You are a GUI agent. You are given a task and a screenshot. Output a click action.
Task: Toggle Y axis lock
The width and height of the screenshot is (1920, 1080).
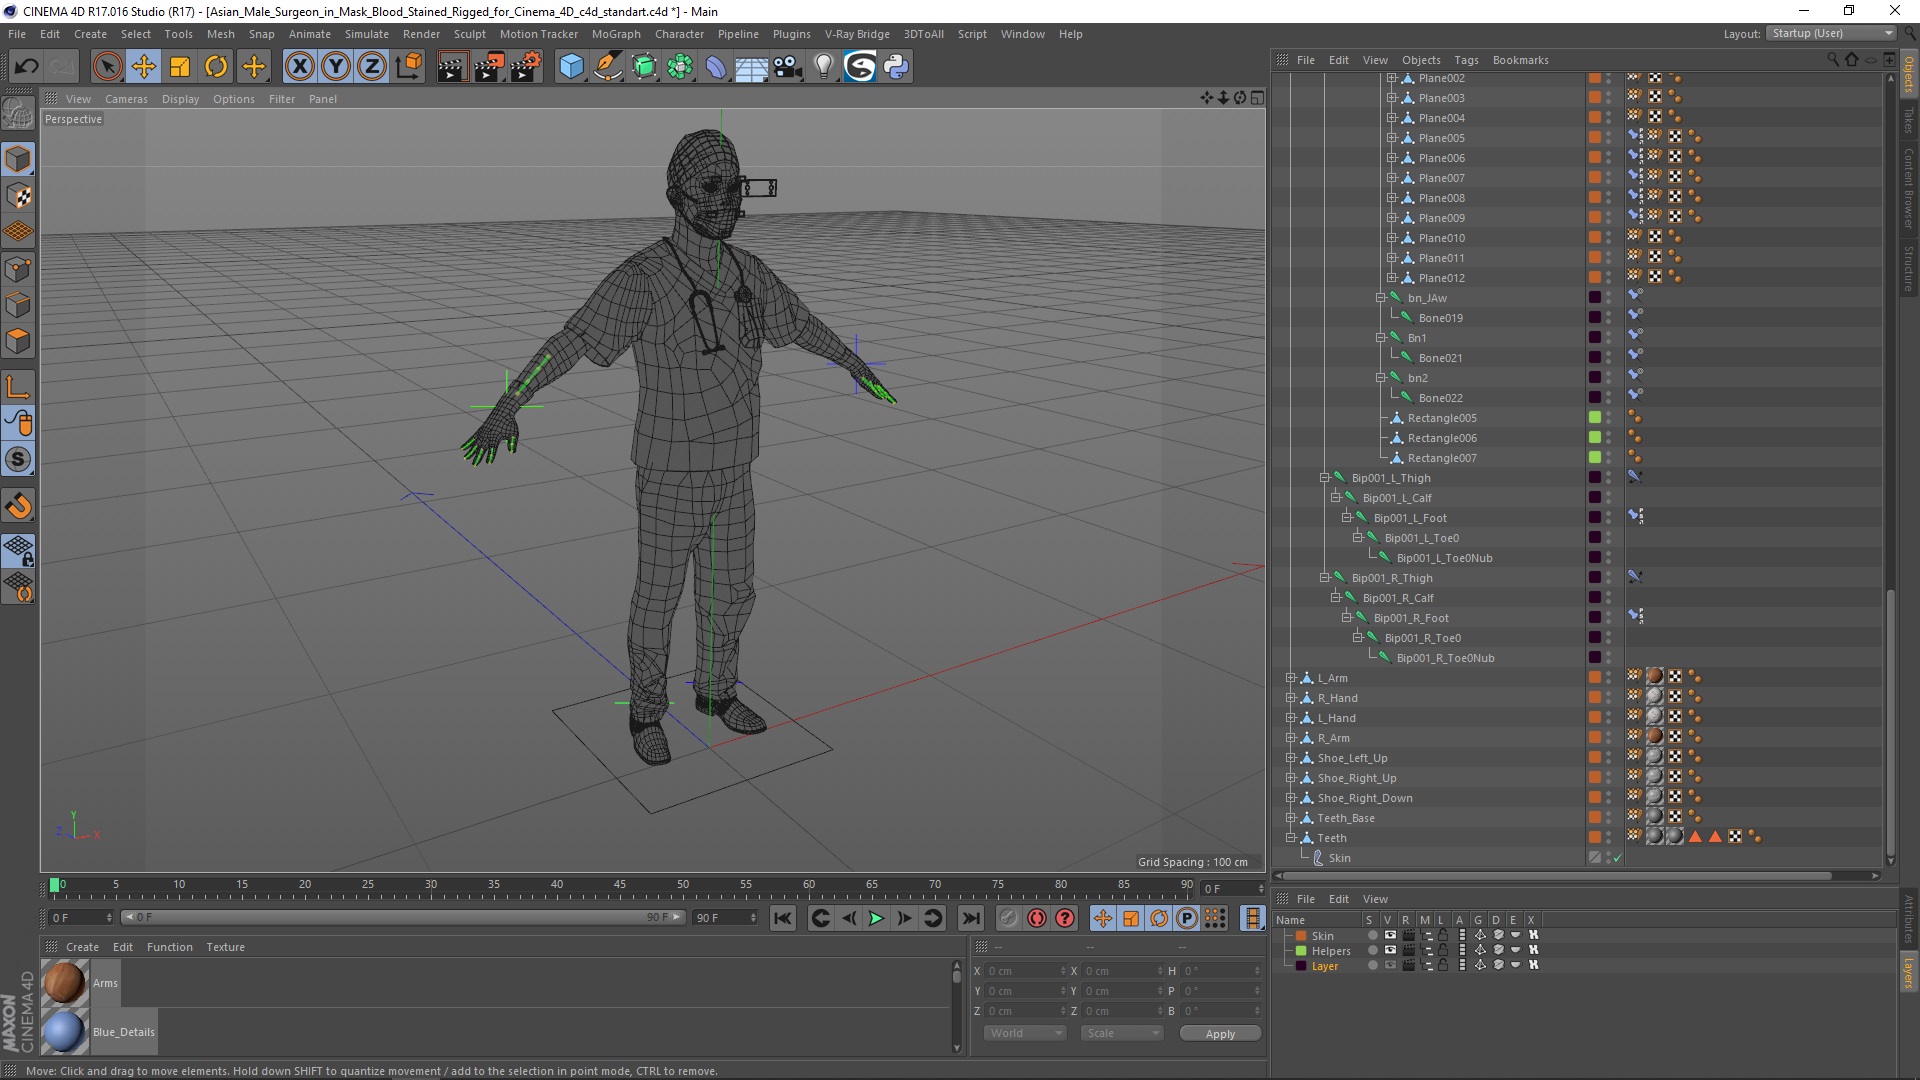336,67
